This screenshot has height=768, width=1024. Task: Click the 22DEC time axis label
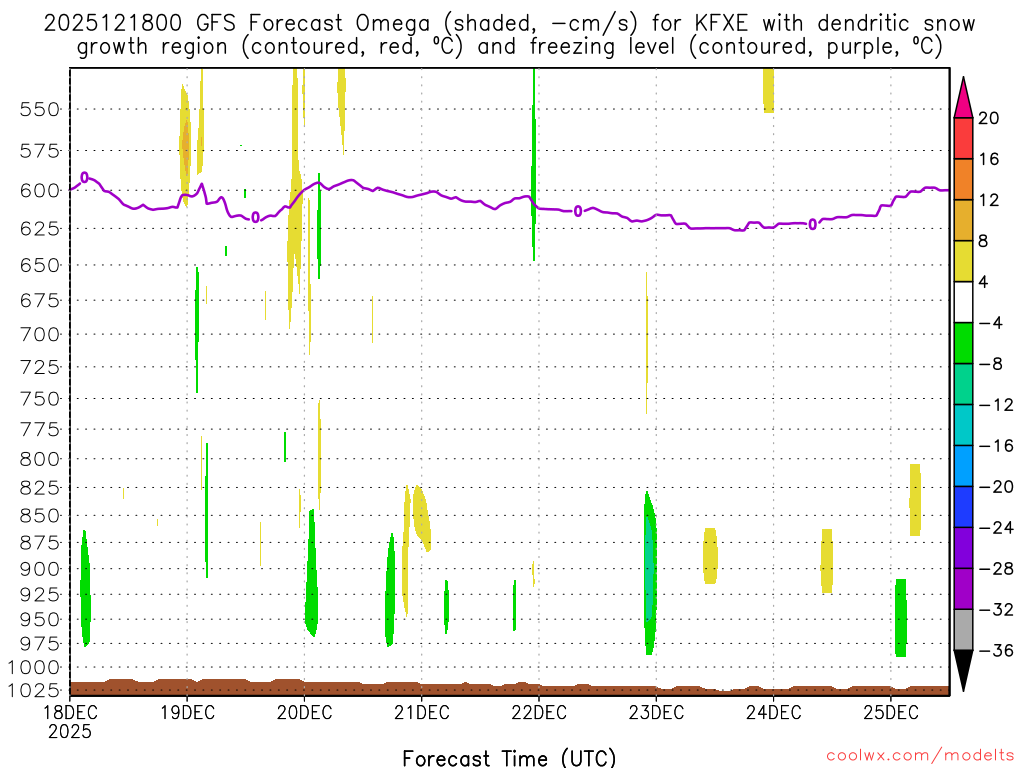[539, 712]
